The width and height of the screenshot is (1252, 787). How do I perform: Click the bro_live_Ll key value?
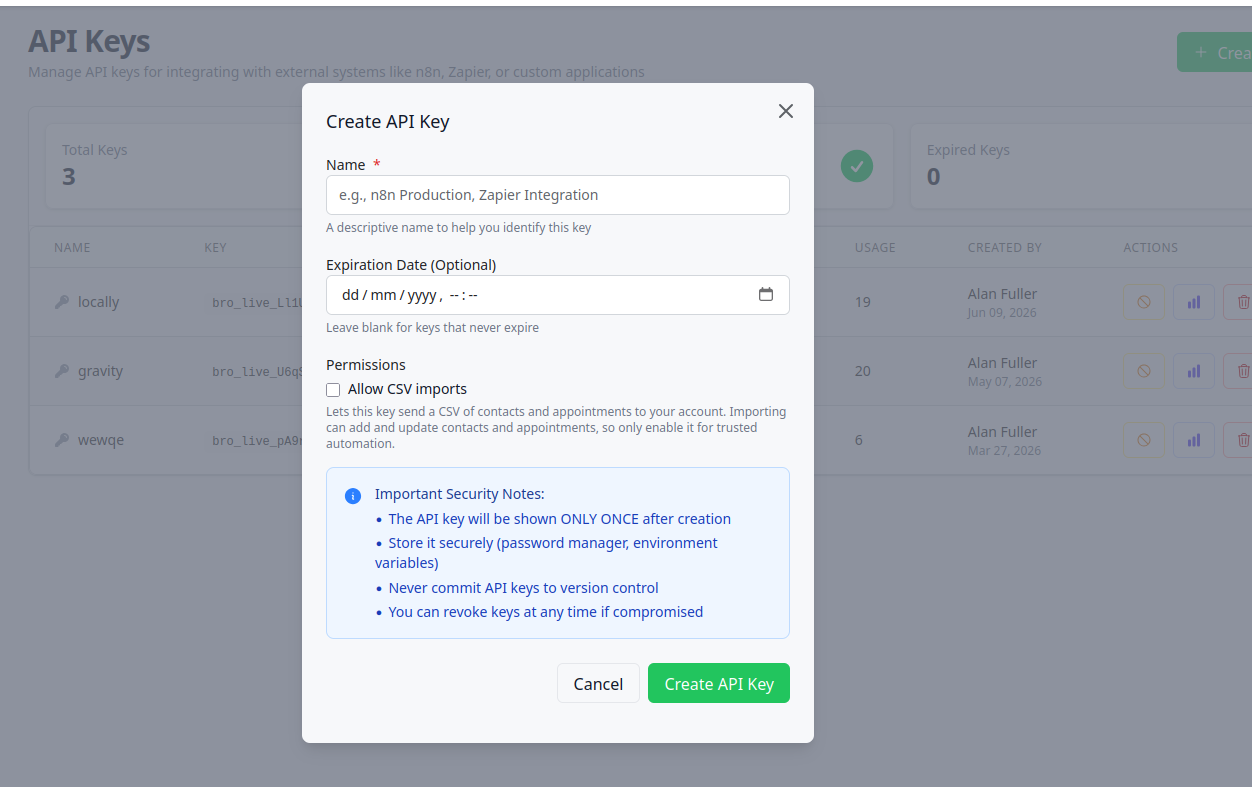[255, 302]
